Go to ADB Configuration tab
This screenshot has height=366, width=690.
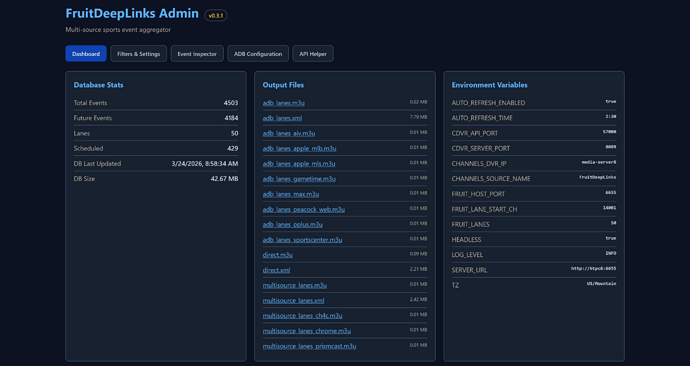coord(258,54)
